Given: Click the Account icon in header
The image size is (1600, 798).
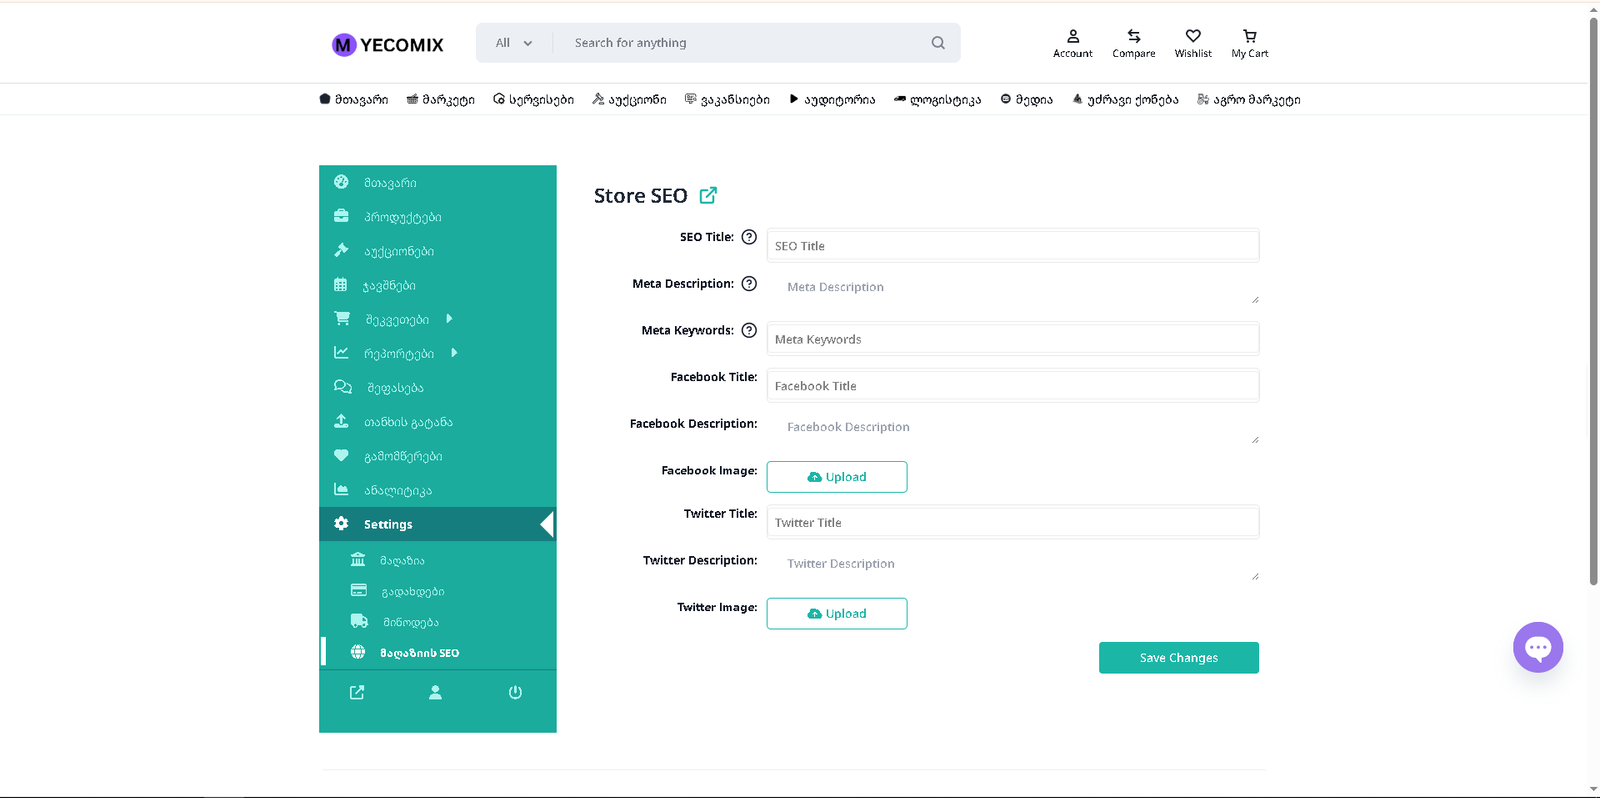Looking at the screenshot, I should tap(1072, 36).
